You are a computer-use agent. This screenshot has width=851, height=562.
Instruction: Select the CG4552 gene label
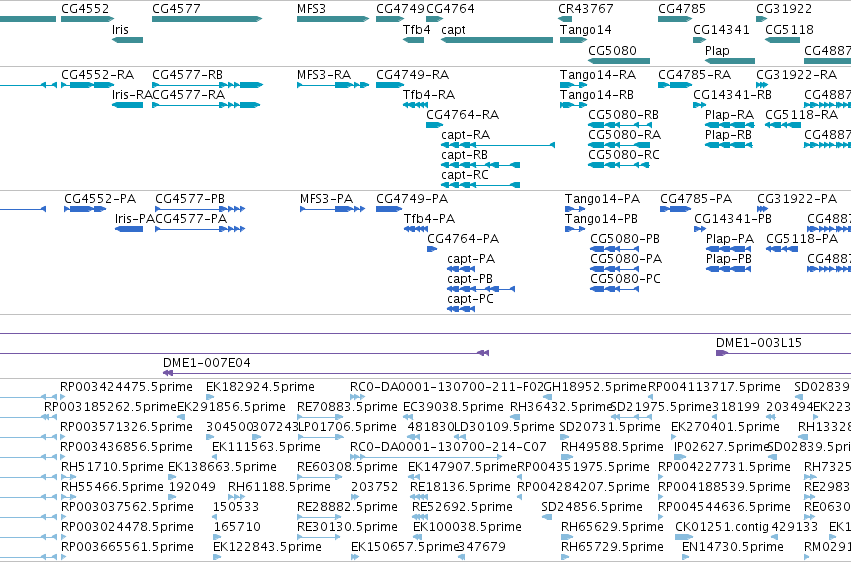pyautogui.click(x=85, y=9)
